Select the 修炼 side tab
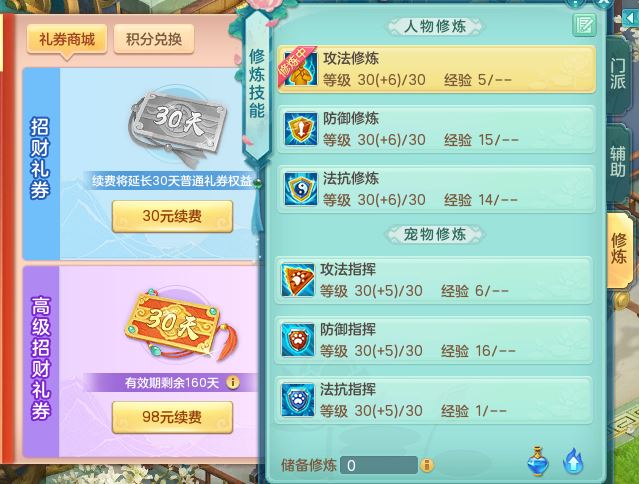The image size is (639, 484). (x=619, y=249)
